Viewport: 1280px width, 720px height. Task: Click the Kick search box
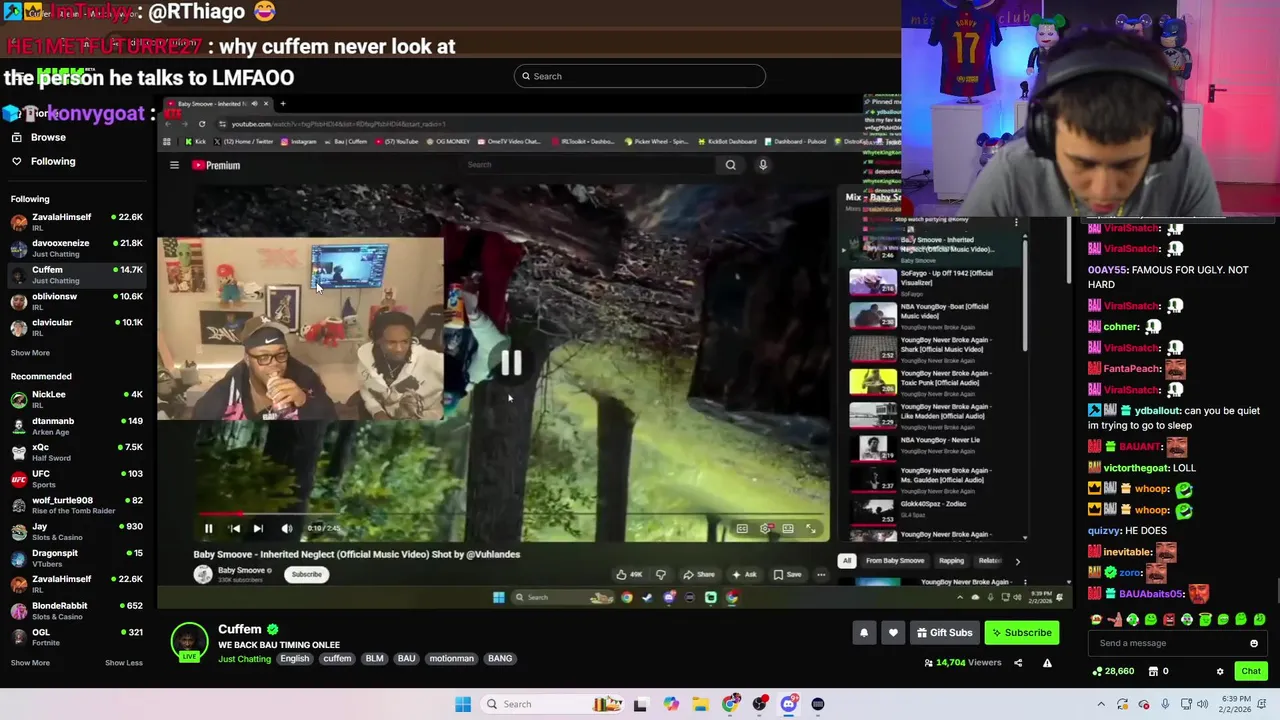tap(640, 76)
